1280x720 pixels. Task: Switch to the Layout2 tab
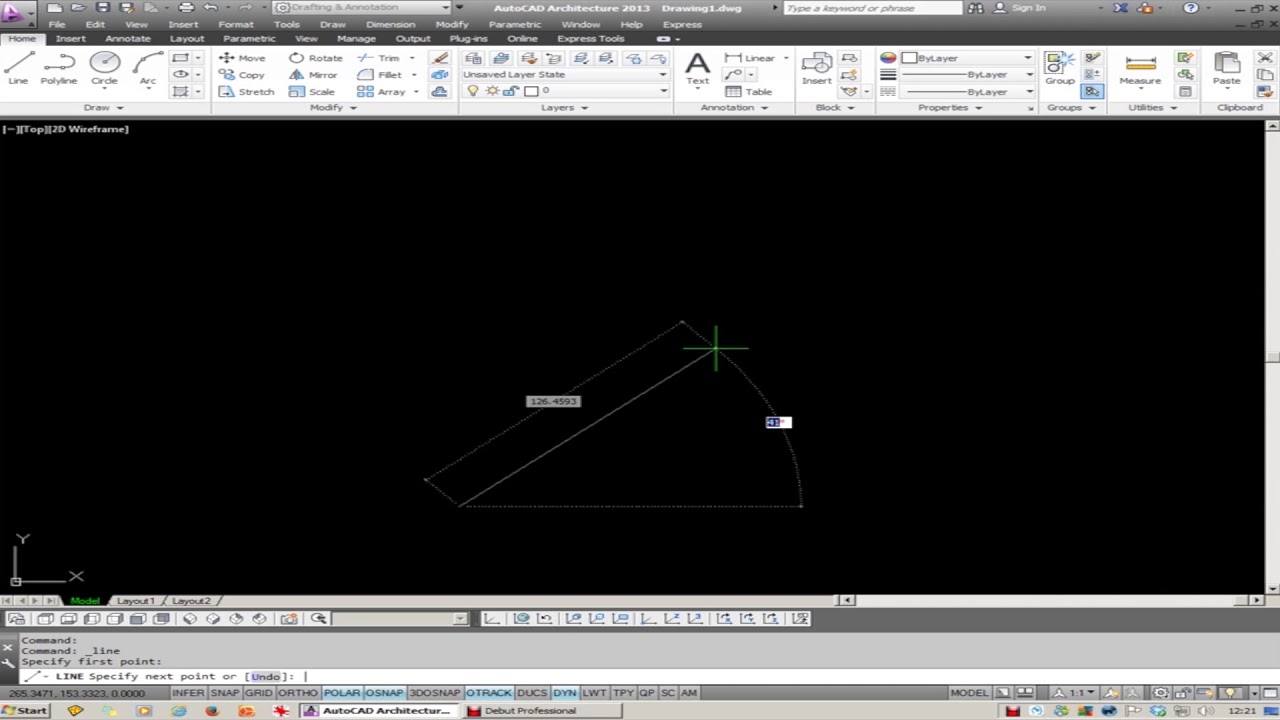pos(191,600)
